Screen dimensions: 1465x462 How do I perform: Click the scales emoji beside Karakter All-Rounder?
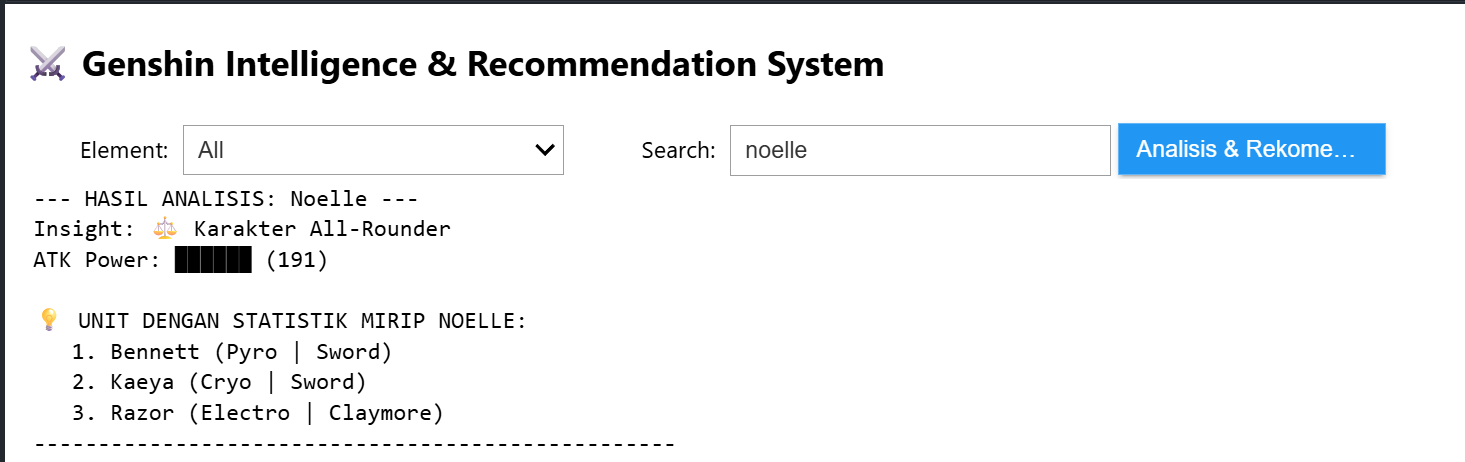163,229
